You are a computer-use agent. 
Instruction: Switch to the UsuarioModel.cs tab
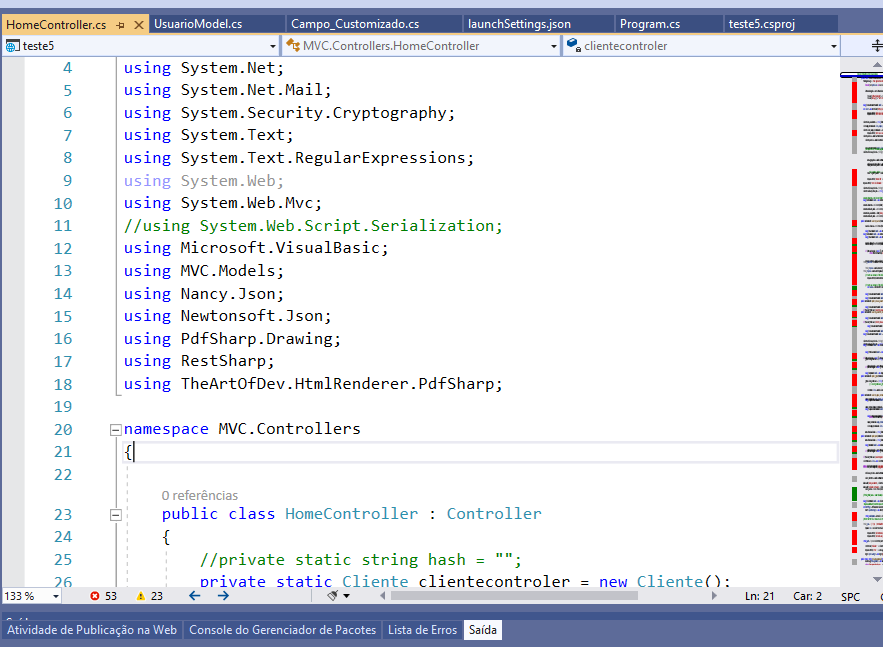[198, 24]
